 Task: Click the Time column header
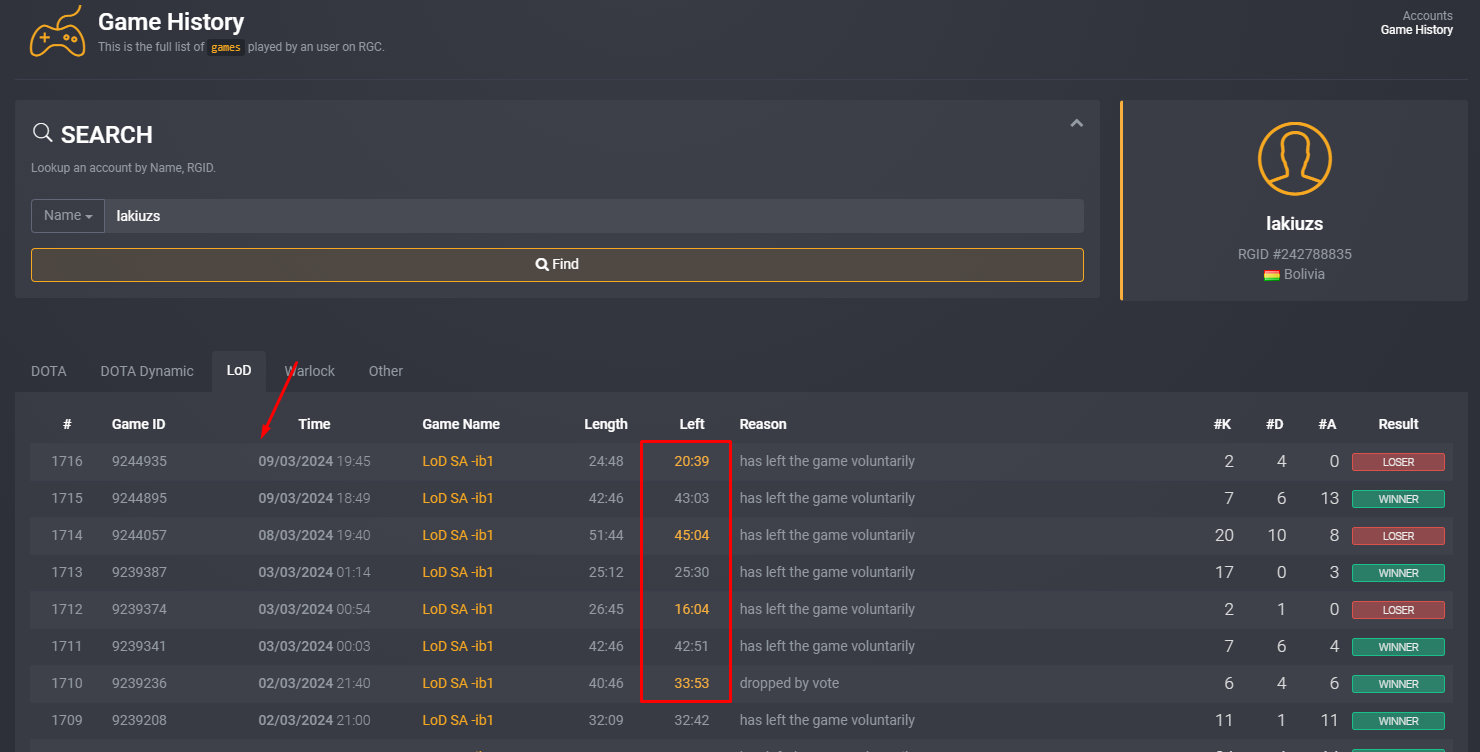pyautogui.click(x=314, y=424)
